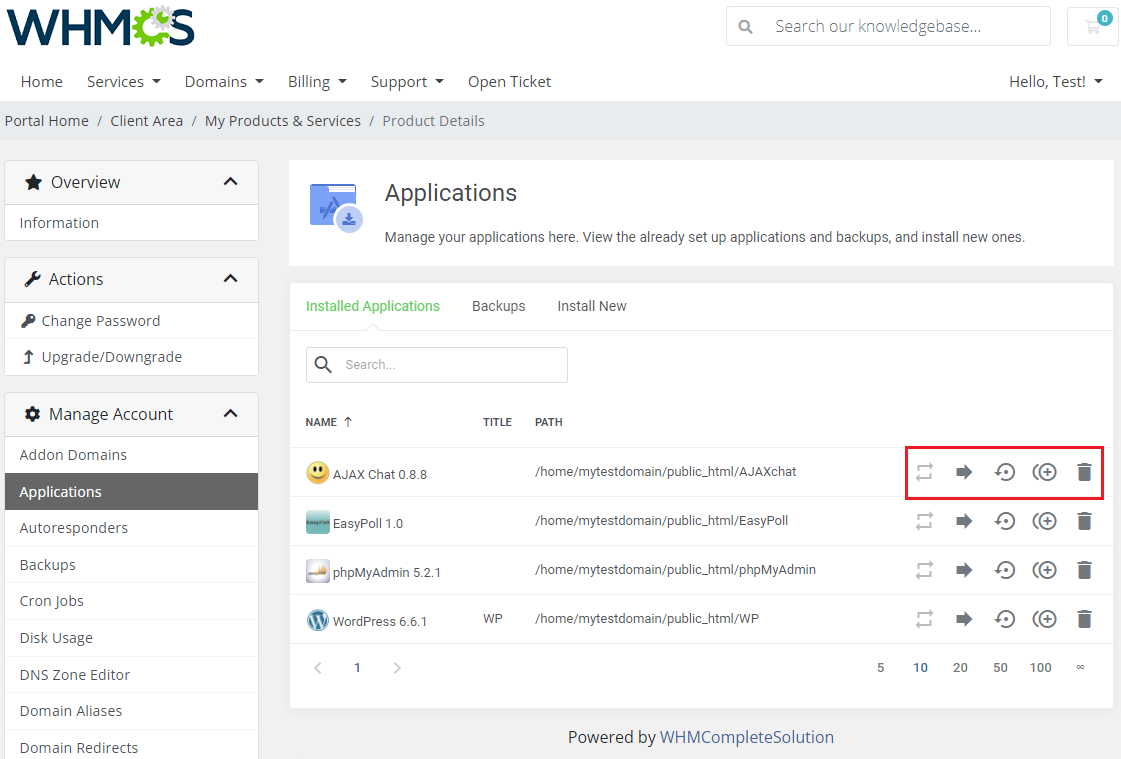Open the Hello, Test! account dropdown
The height and width of the screenshot is (759, 1121).
1055,81
